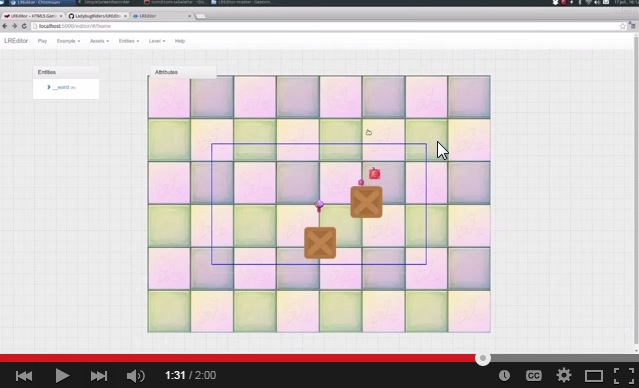Go back to the previous video

pos(24,375)
